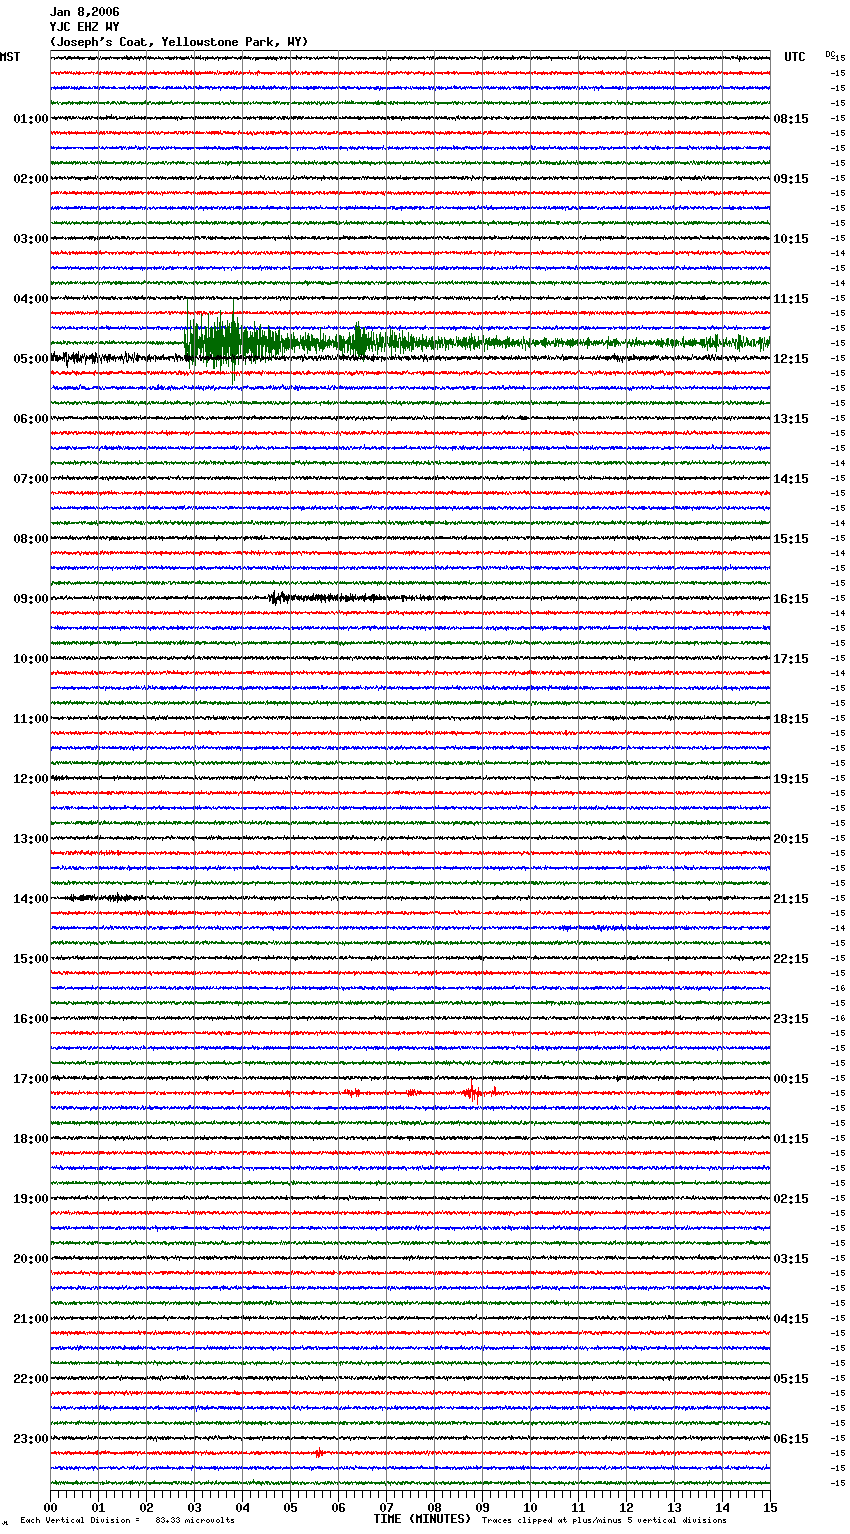The image size is (850, 1534).
Task: Click the 02:15 UTC time label
Action: (x=791, y=1199)
